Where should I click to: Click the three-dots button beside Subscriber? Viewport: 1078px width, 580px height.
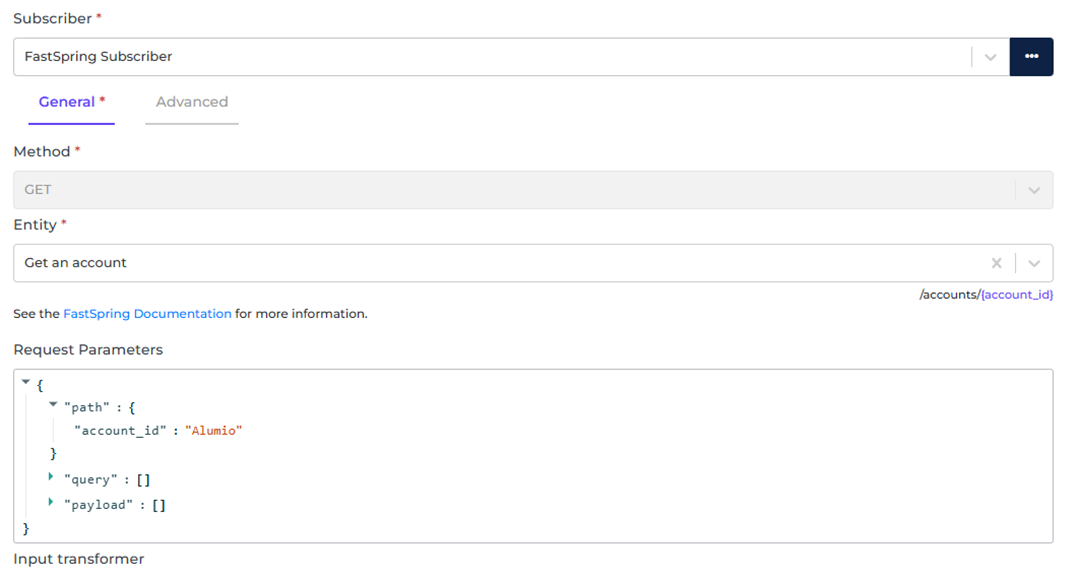click(x=1031, y=57)
